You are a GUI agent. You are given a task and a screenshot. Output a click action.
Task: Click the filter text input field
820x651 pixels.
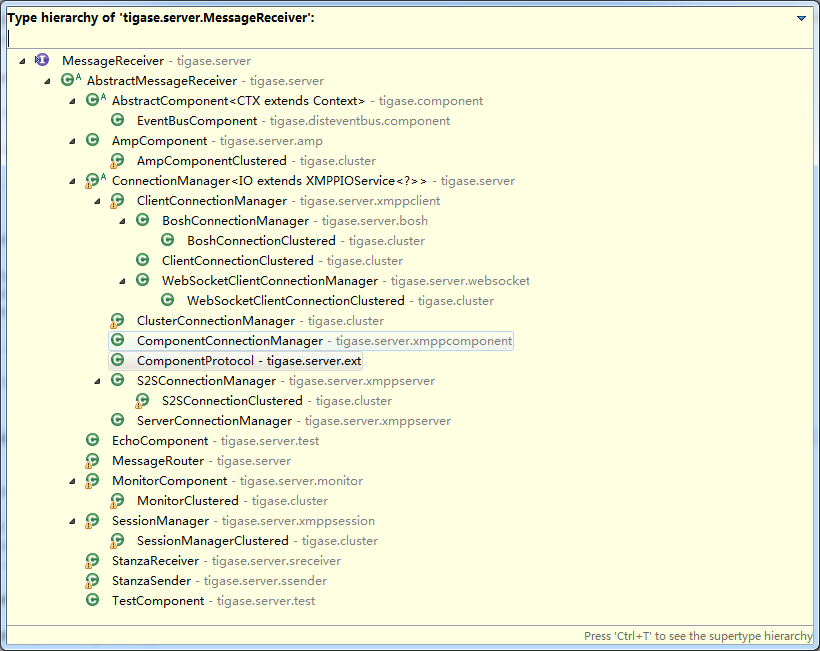click(x=409, y=38)
